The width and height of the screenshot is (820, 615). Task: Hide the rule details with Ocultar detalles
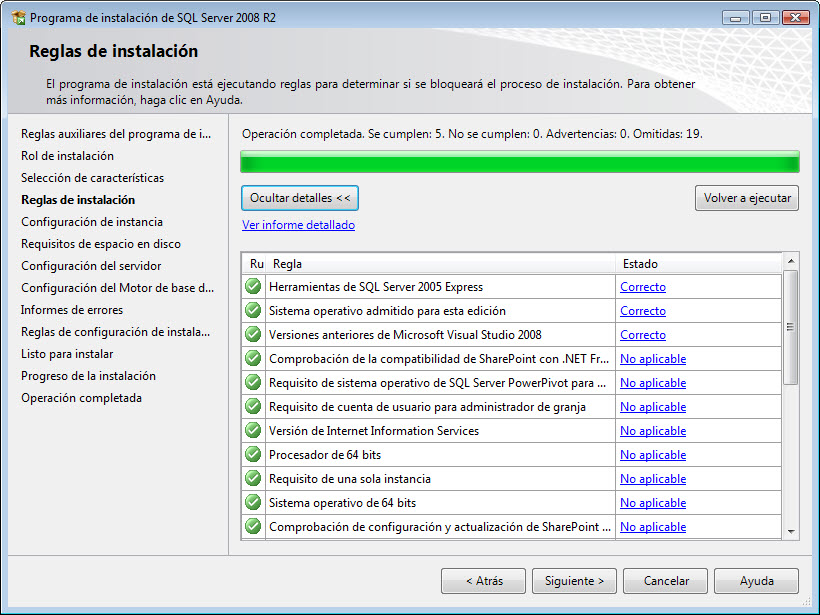click(x=300, y=198)
